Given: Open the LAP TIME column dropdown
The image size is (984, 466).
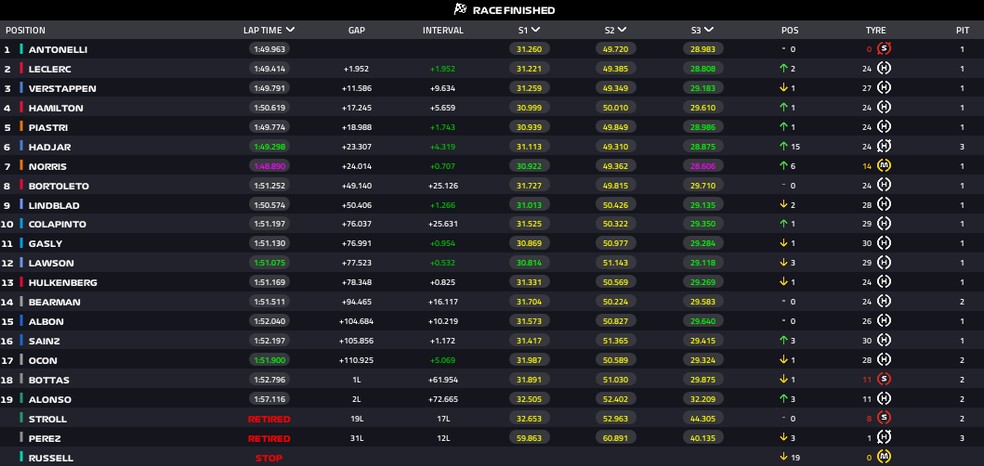Looking at the screenshot, I should (x=289, y=29).
